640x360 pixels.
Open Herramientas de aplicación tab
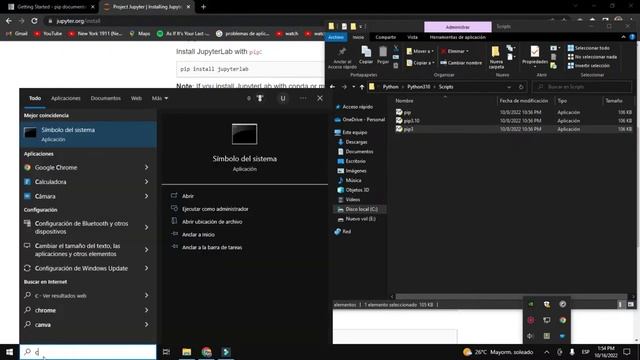pyautogui.click(x=457, y=37)
